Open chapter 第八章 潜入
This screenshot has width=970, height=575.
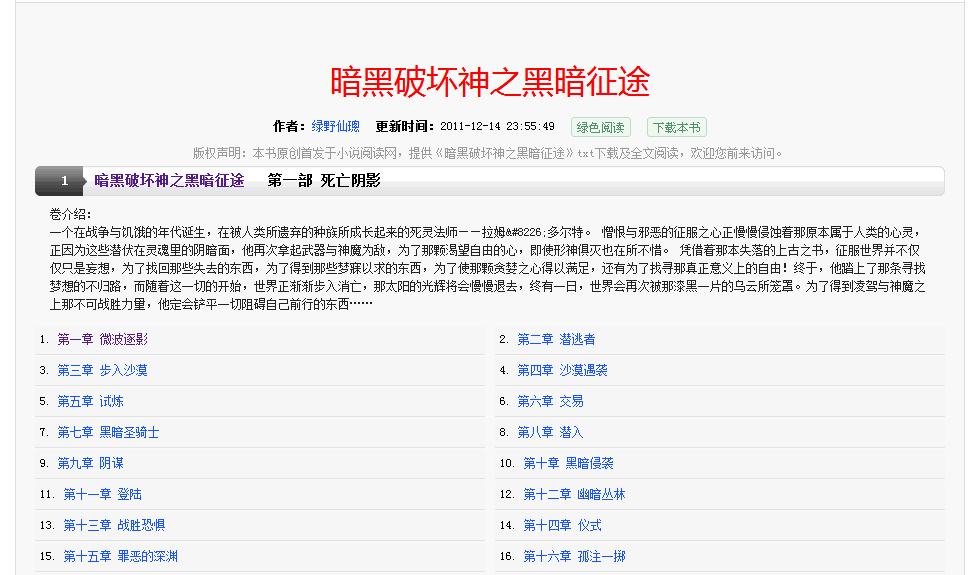point(551,433)
